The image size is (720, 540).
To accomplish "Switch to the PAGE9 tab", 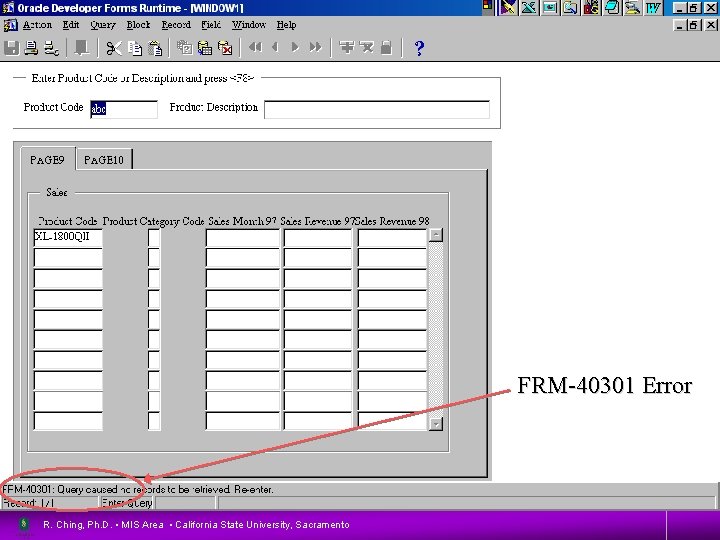I will 47,160.
